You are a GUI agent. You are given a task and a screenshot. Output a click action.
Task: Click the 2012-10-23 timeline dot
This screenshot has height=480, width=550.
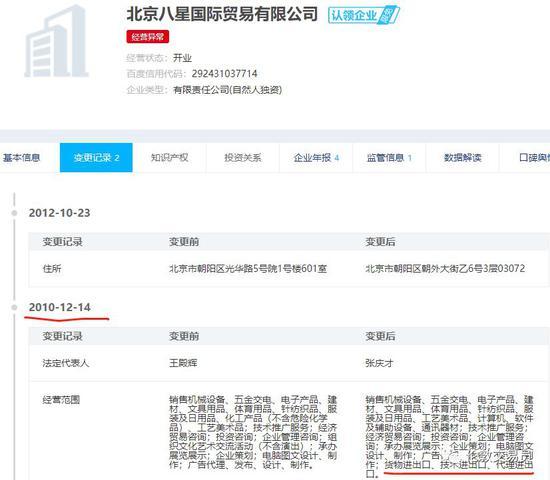point(14,213)
